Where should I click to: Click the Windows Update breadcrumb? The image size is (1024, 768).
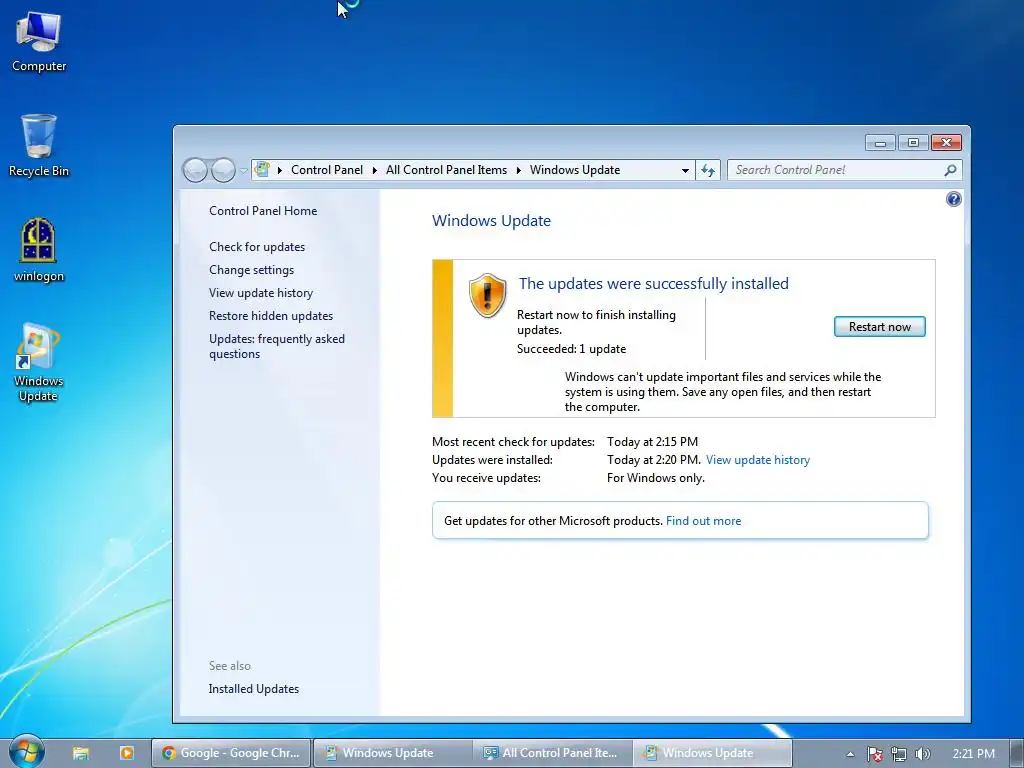pos(575,170)
